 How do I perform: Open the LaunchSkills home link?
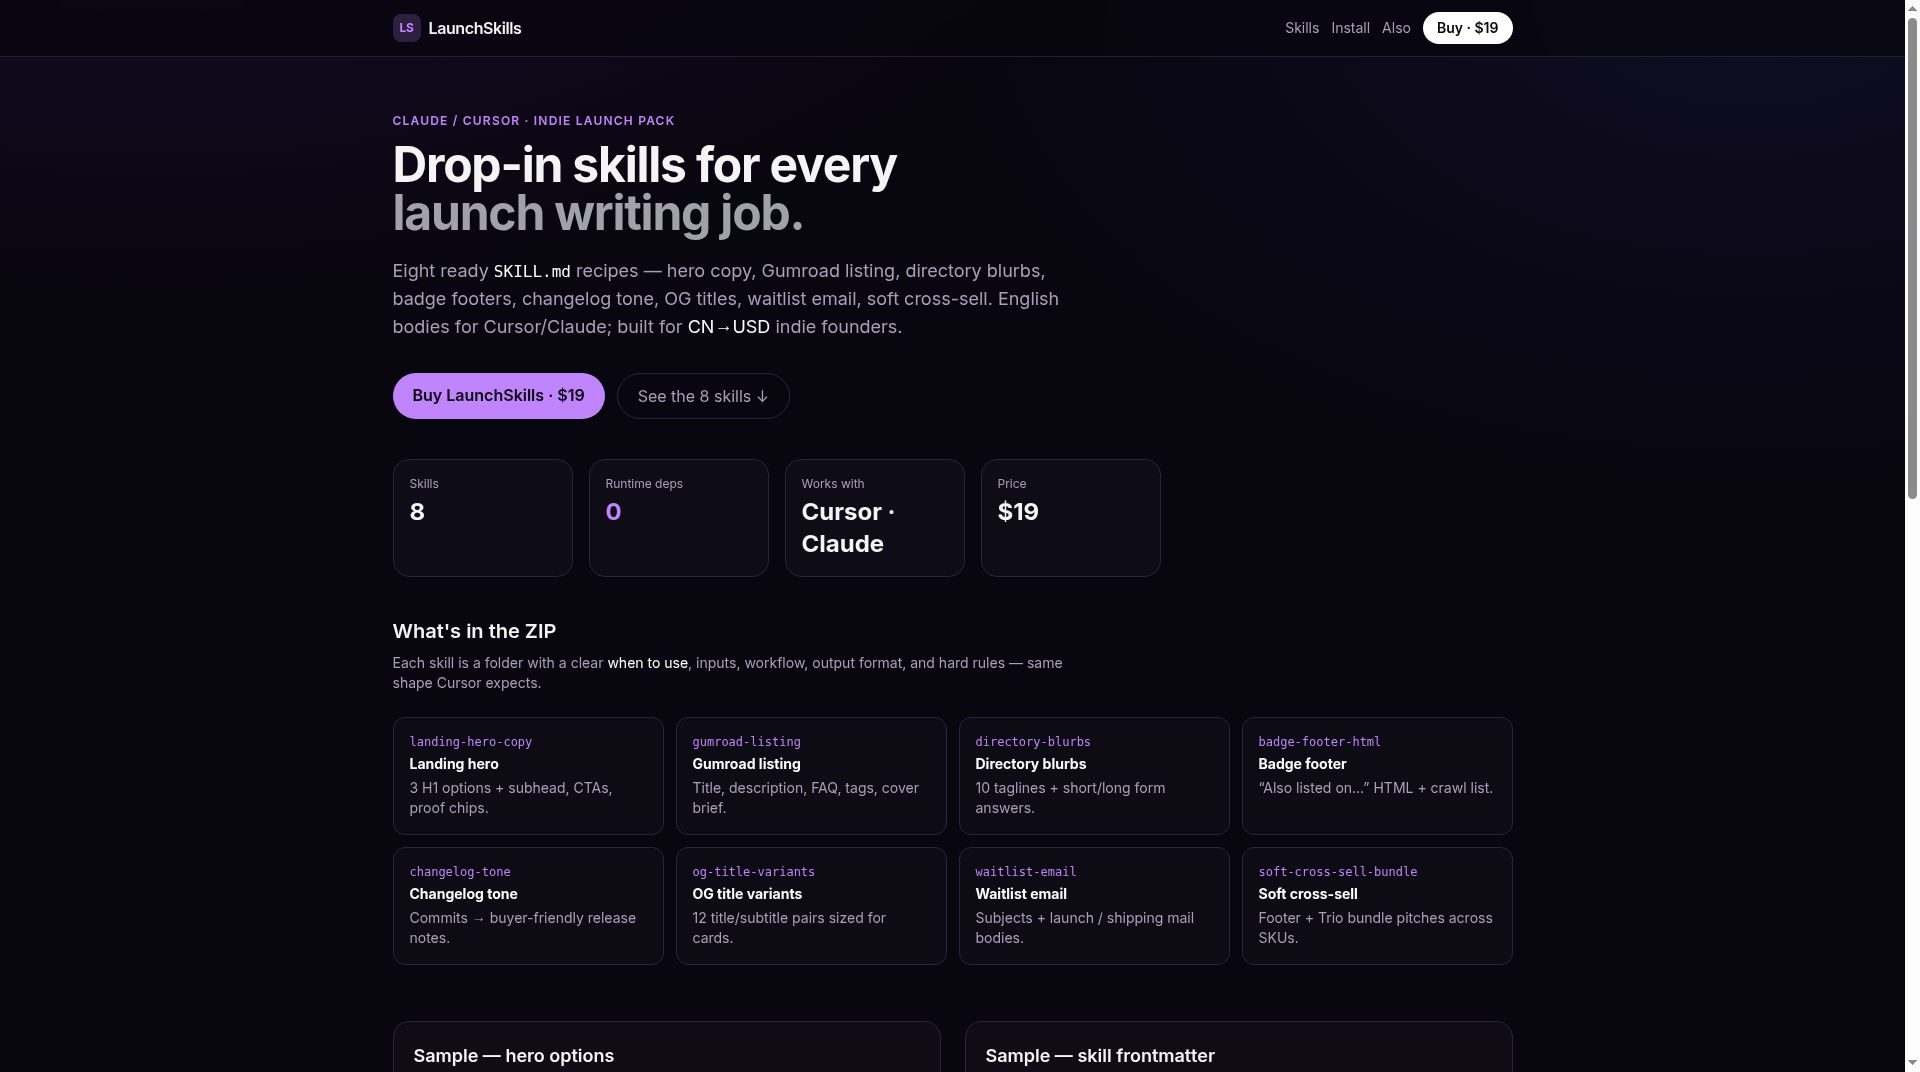[x=457, y=28]
